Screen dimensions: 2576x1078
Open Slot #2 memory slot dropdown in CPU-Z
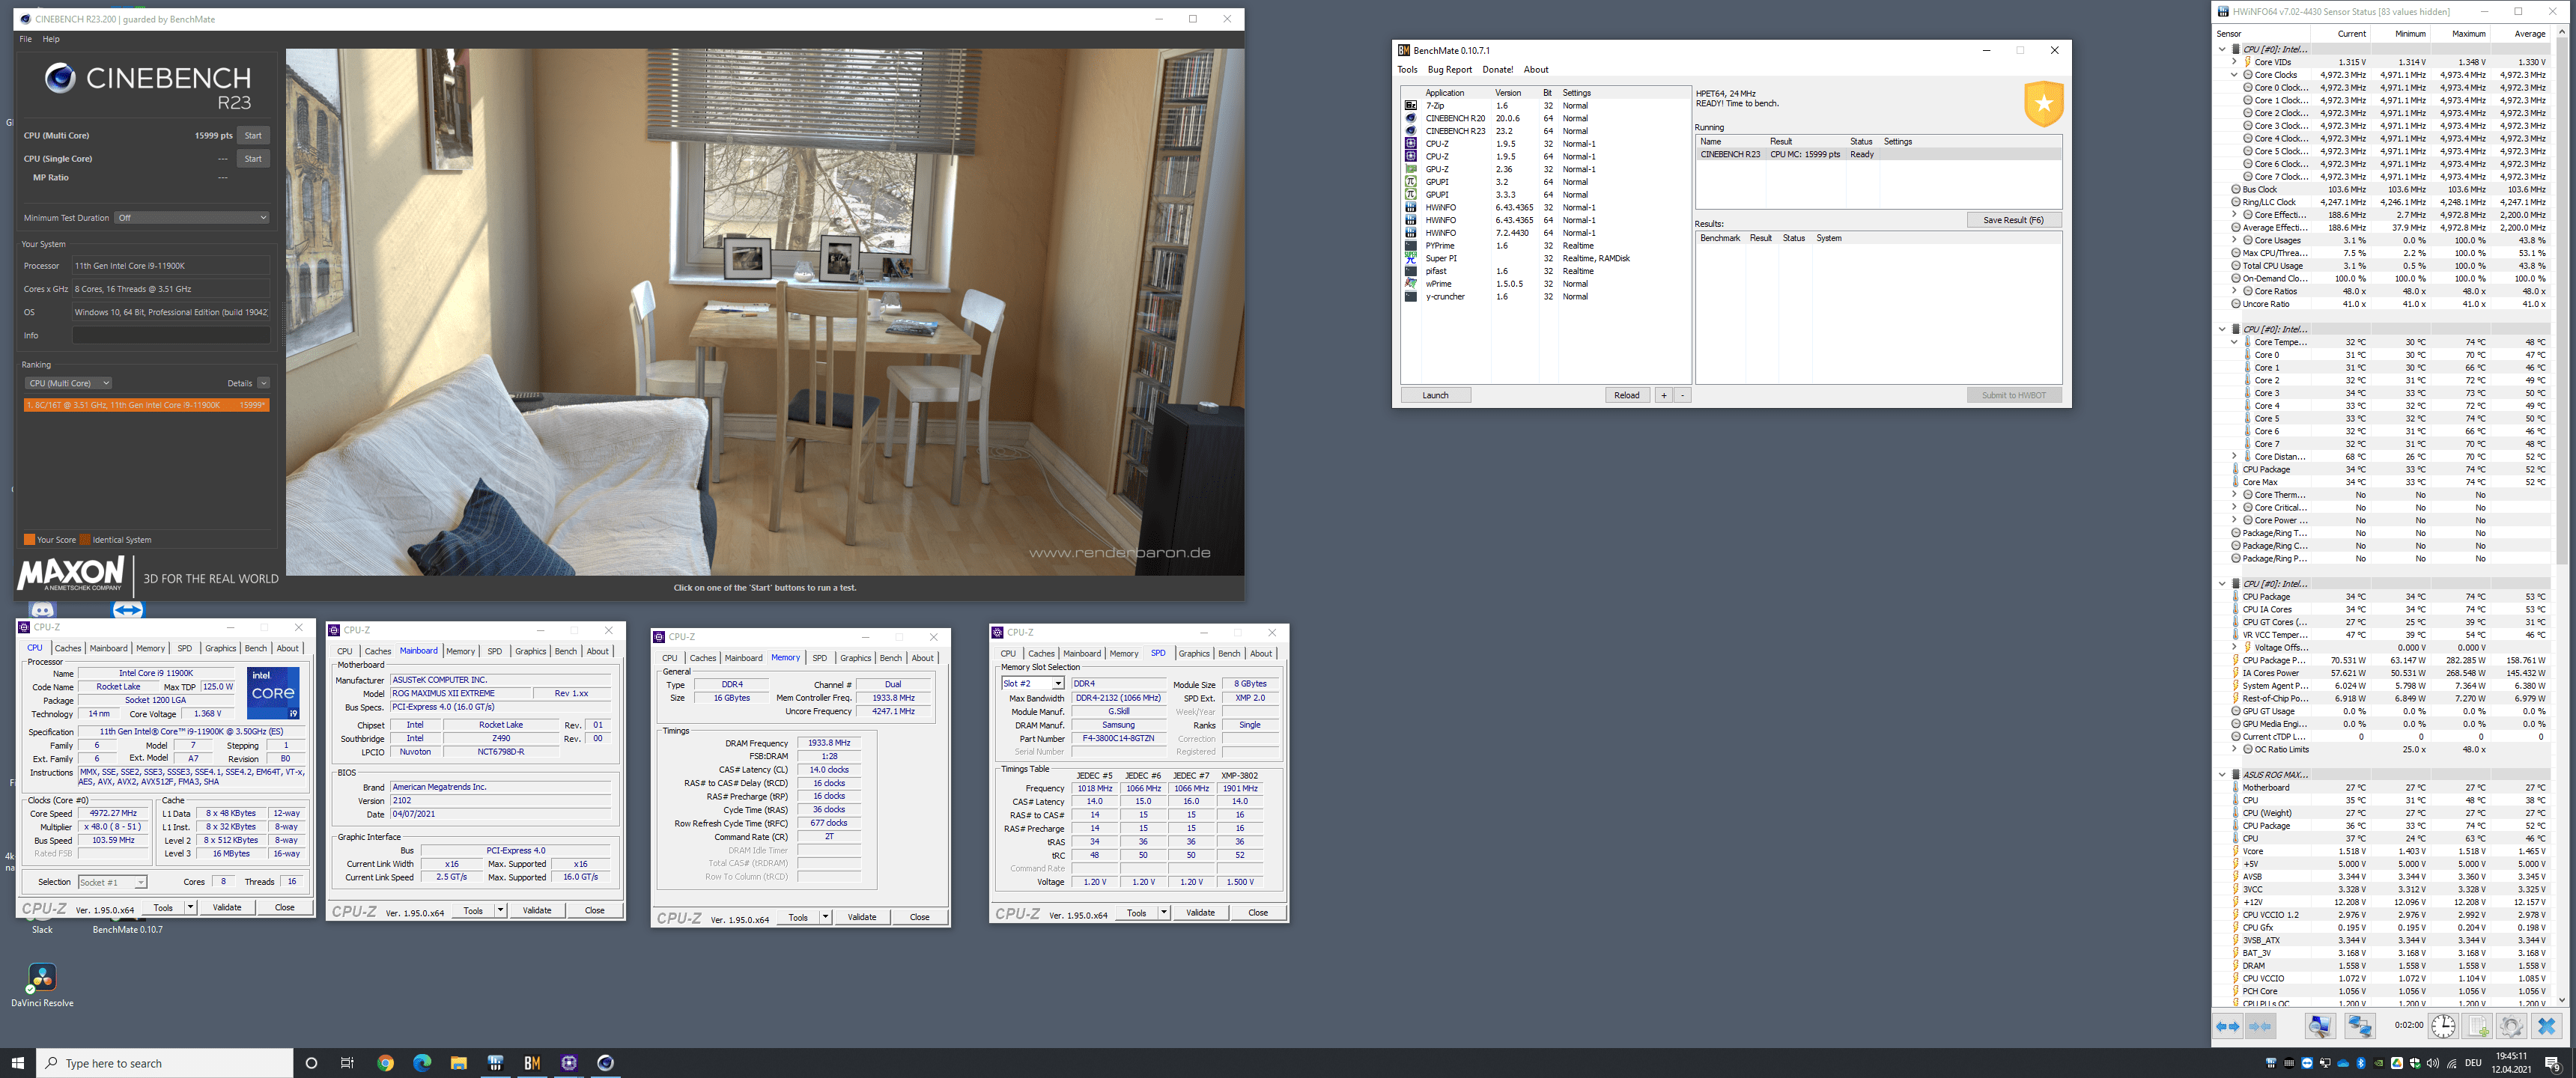click(1032, 684)
